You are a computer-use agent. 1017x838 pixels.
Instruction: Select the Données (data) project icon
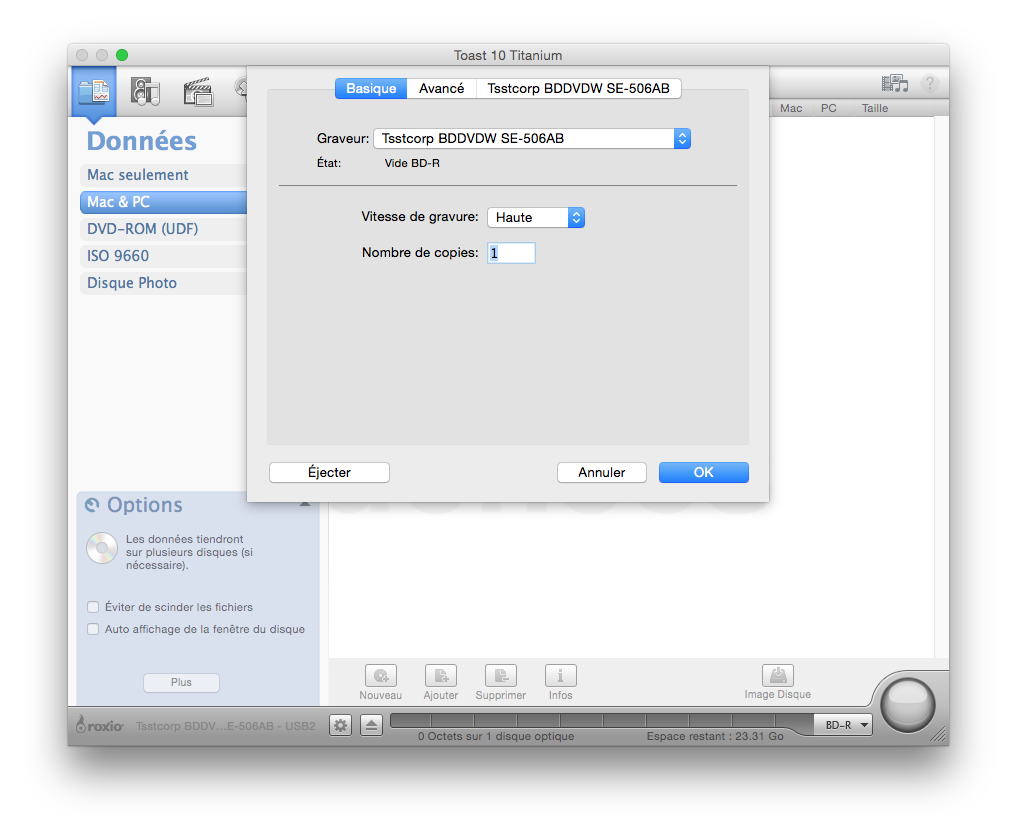point(94,92)
